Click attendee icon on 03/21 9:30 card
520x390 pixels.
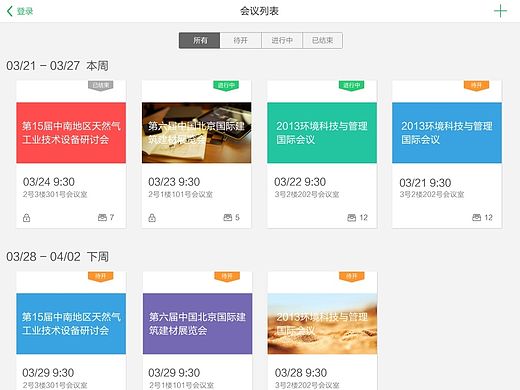[x=477, y=218]
